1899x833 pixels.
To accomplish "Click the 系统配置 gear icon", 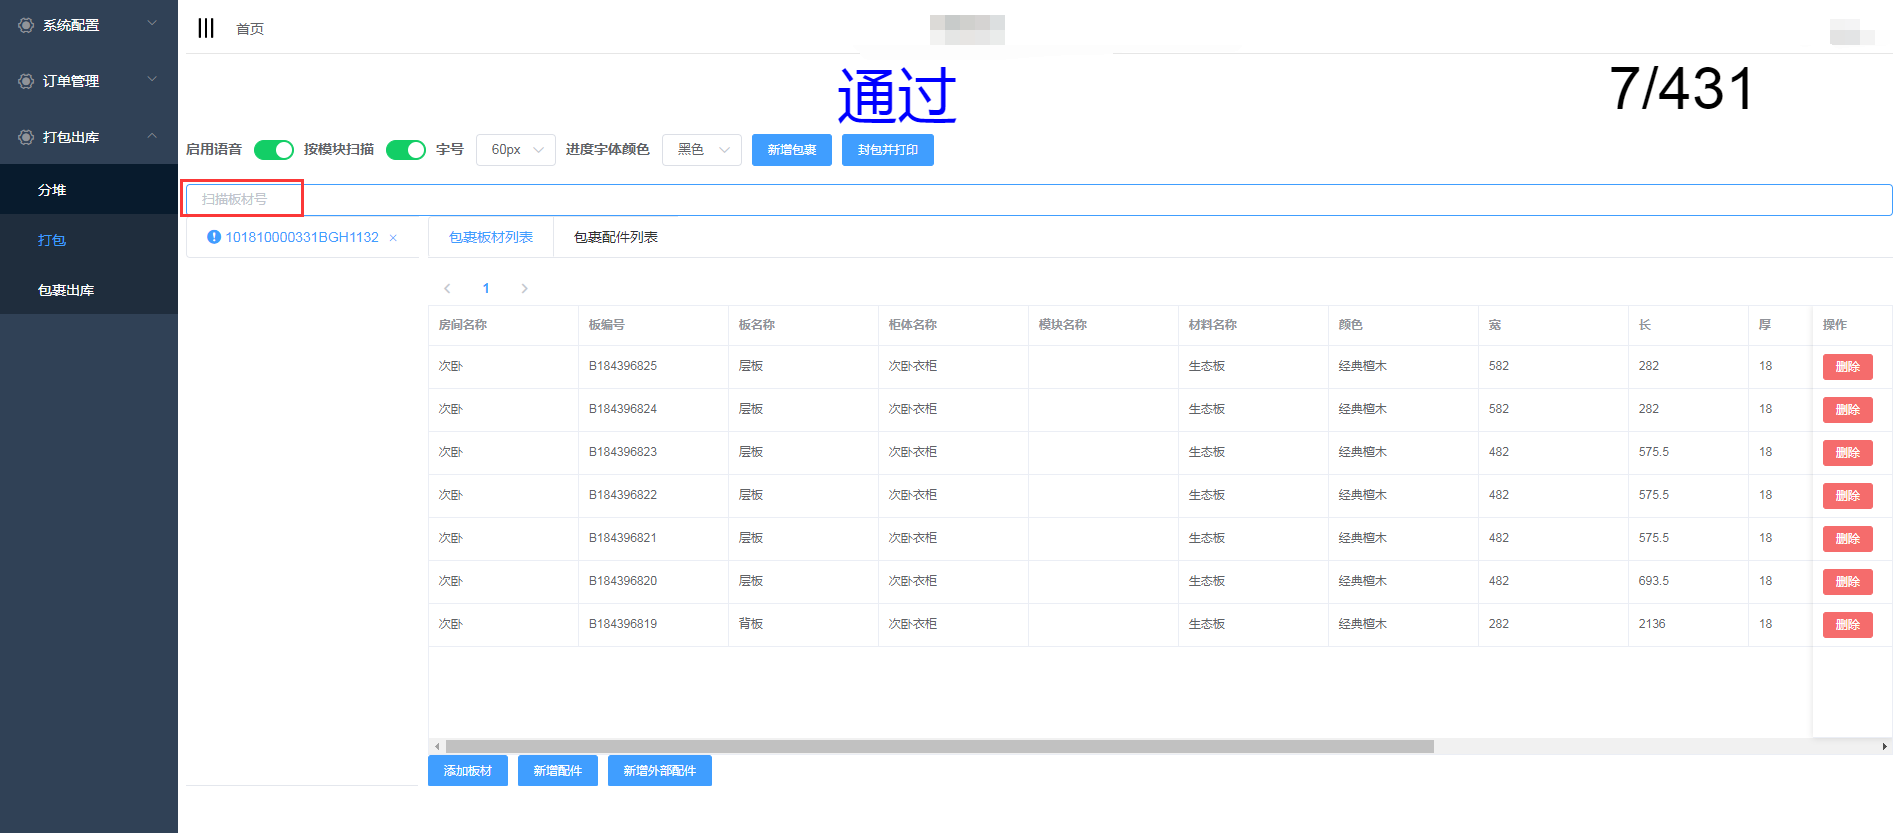I will 26,25.
